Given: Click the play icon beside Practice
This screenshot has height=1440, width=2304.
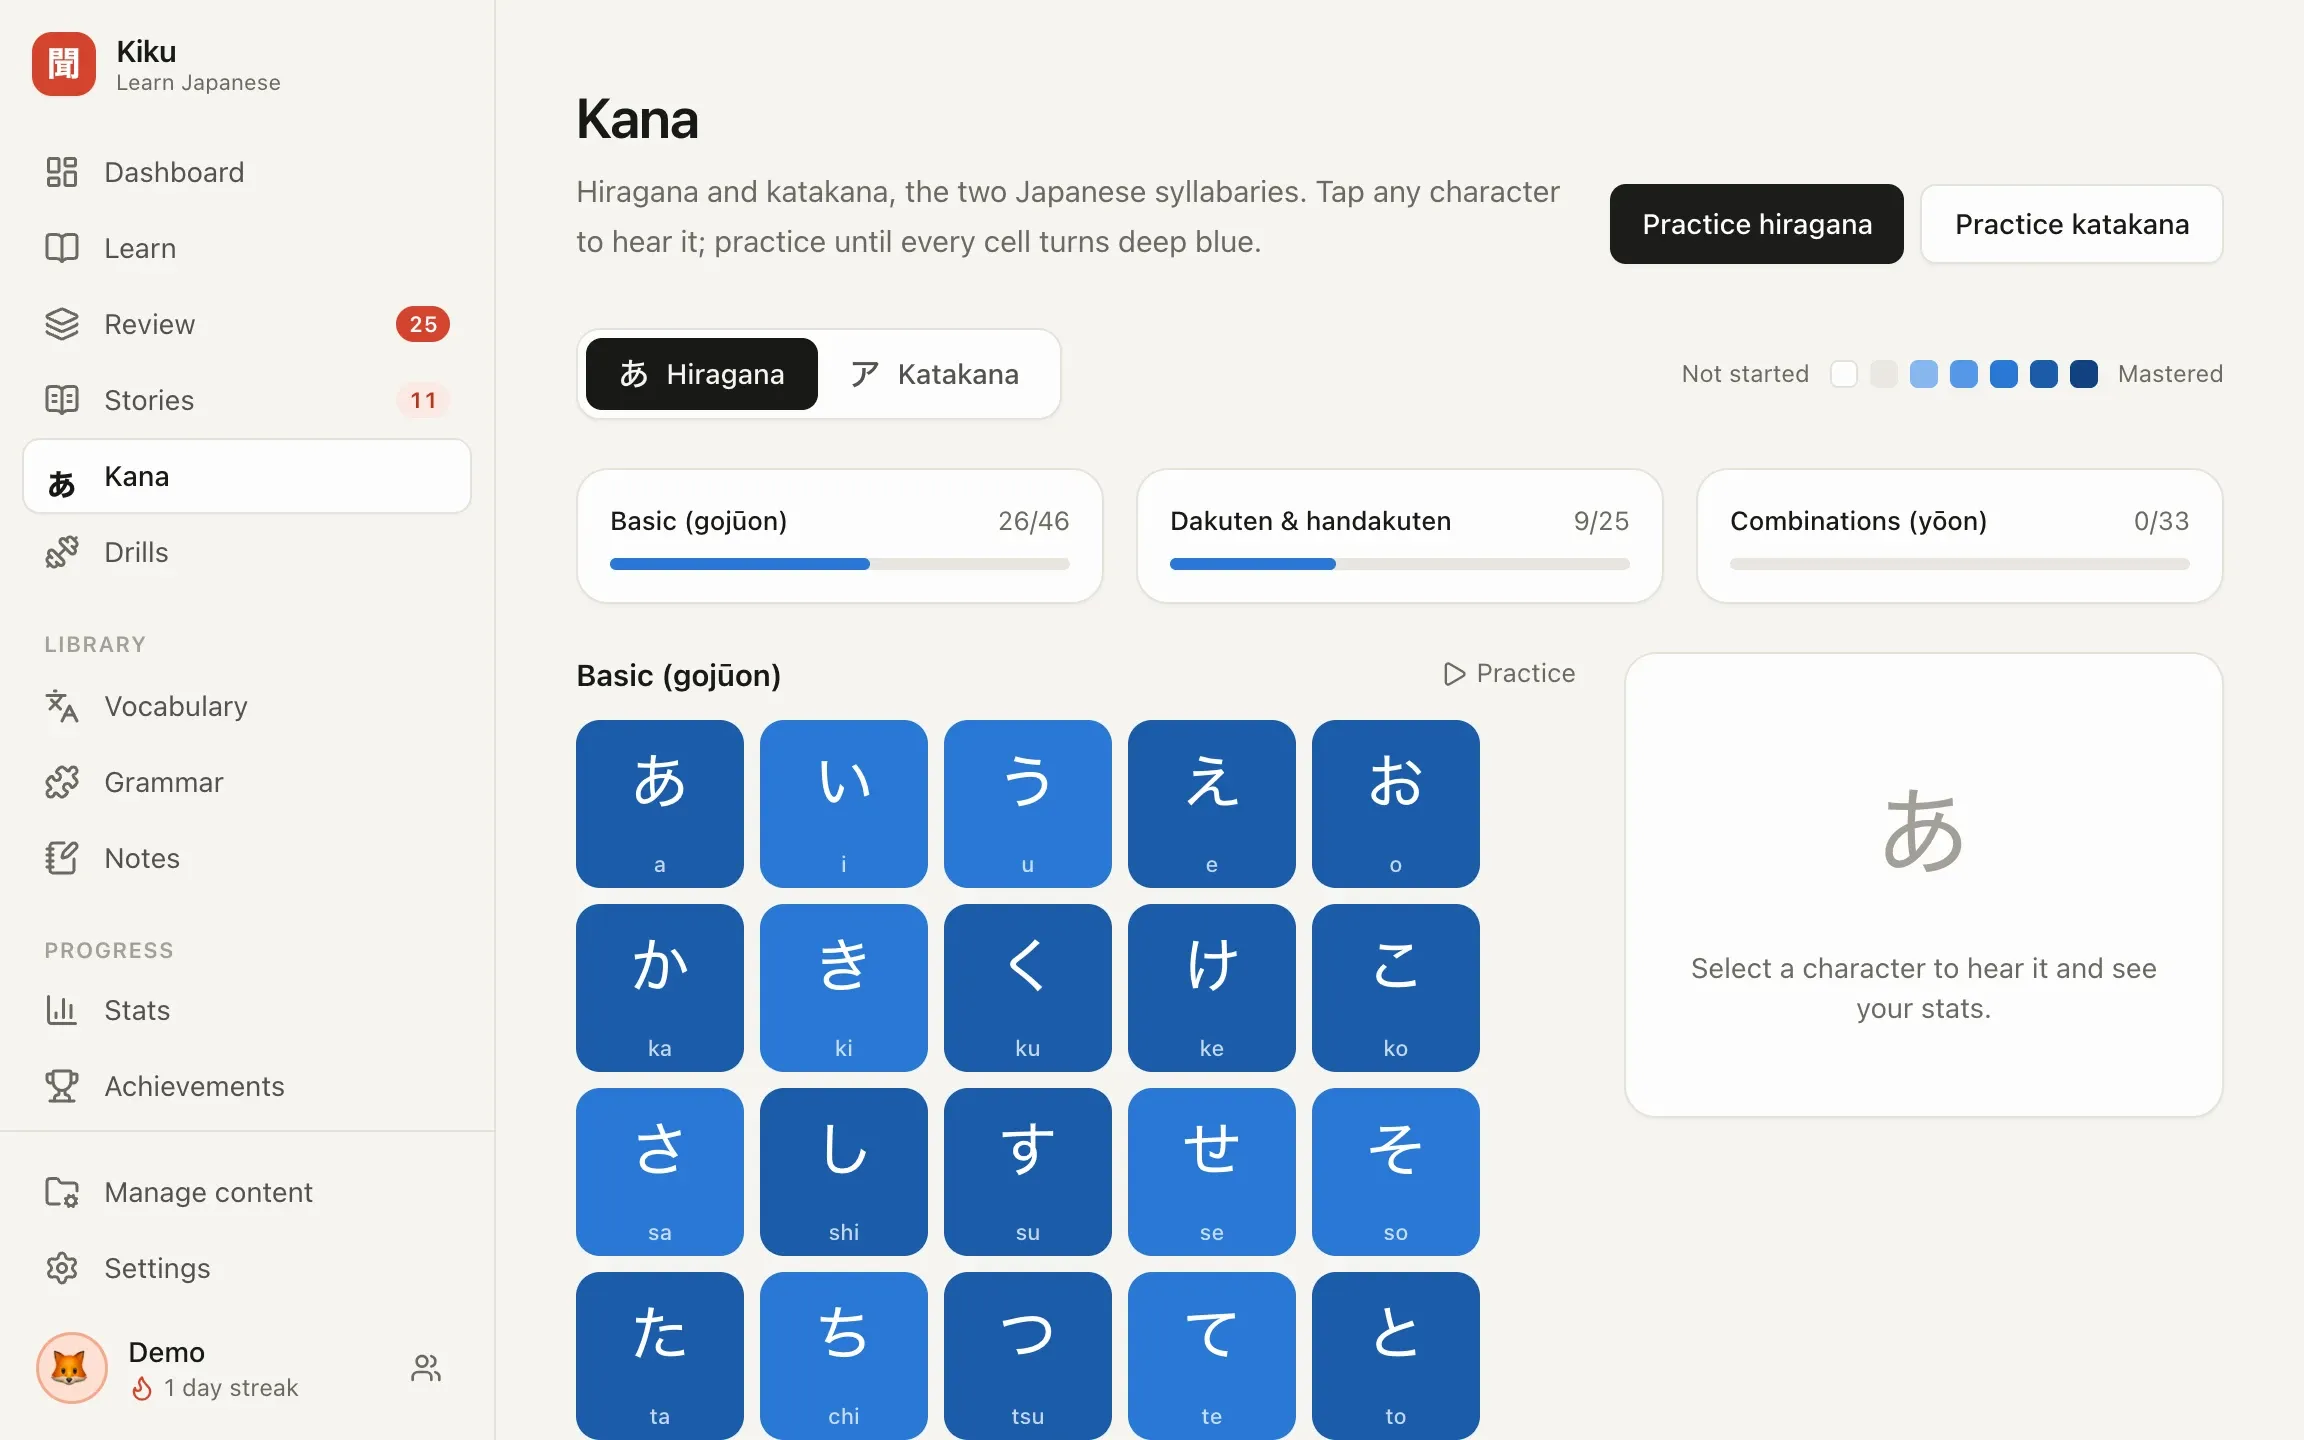Looking at the screenshot, I should click(1454, 674).
